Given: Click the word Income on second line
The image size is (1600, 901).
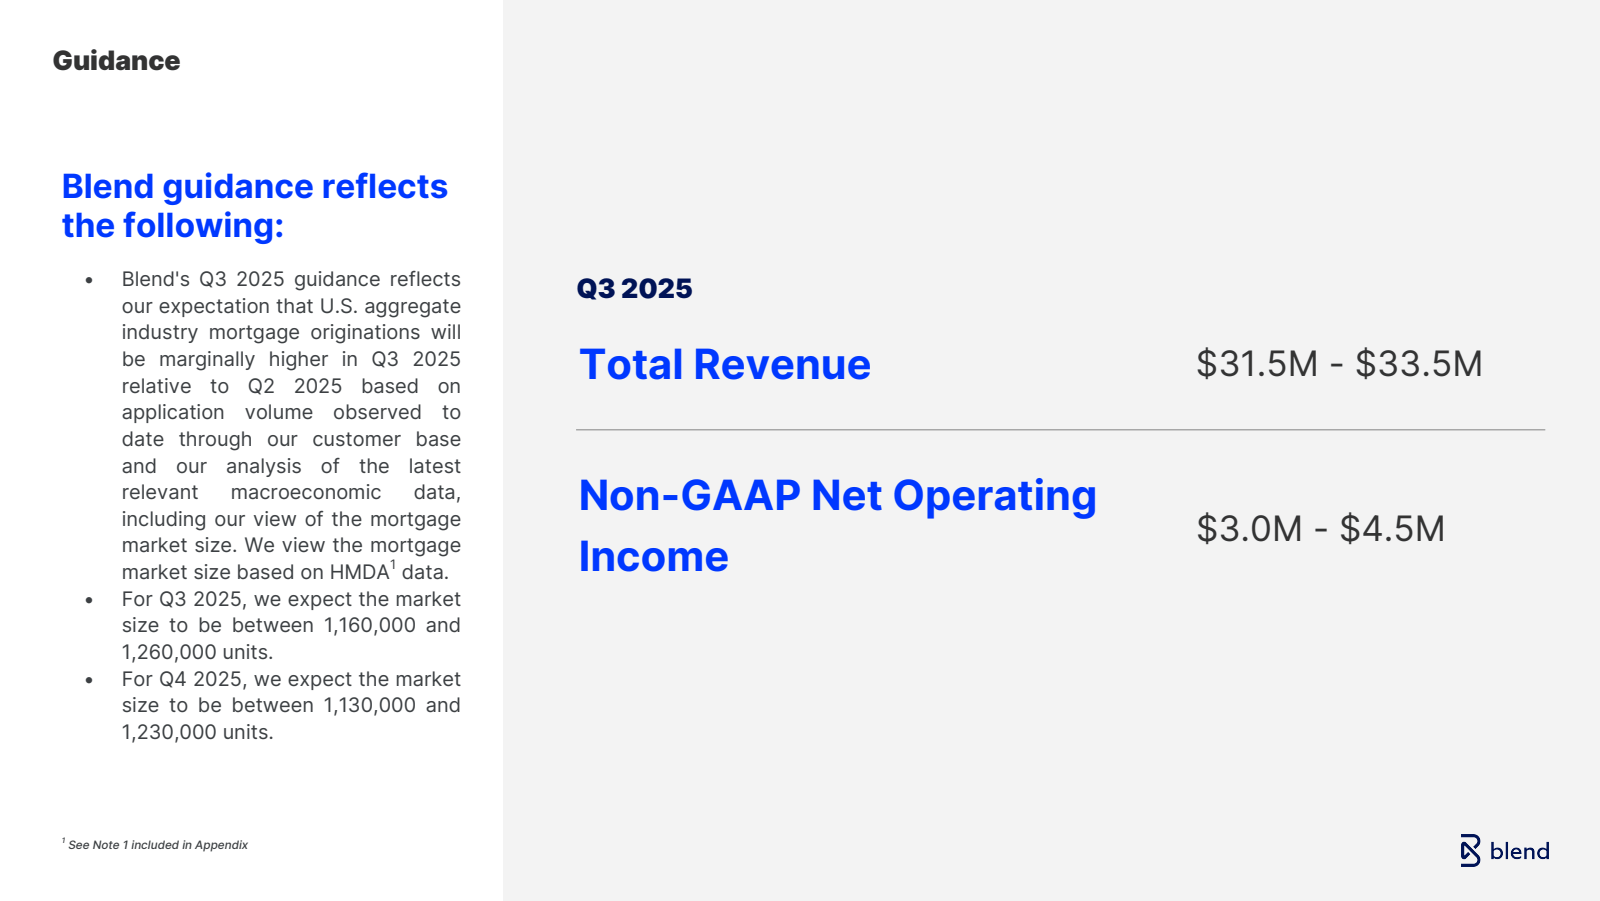Looking at the screenshot, I should pyautogui.click(x=654, y=557).
